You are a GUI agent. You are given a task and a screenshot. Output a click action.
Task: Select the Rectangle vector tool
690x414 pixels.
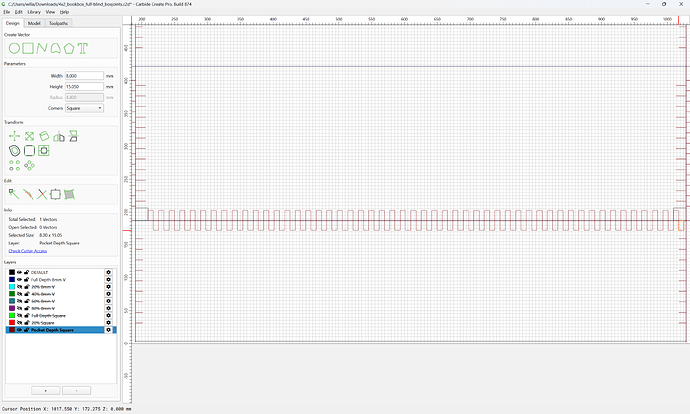pyautogui.click(x=28, y=48)
